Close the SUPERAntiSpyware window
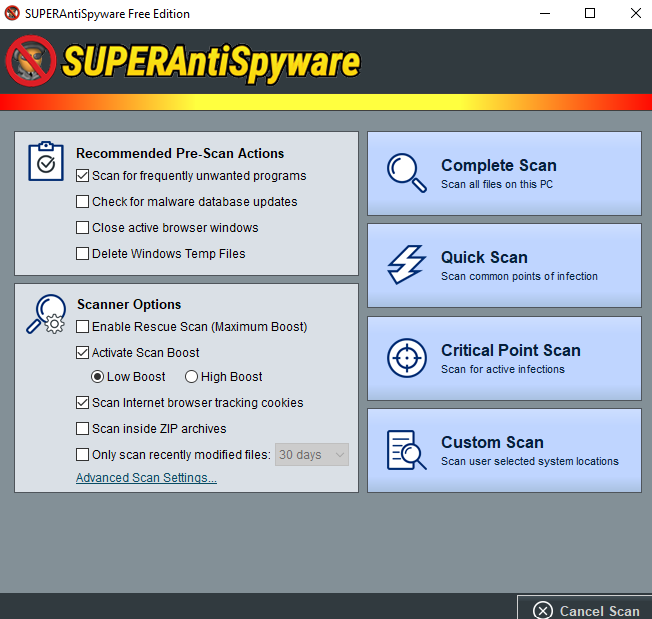652x619 pixels. (x=635, y=13)
